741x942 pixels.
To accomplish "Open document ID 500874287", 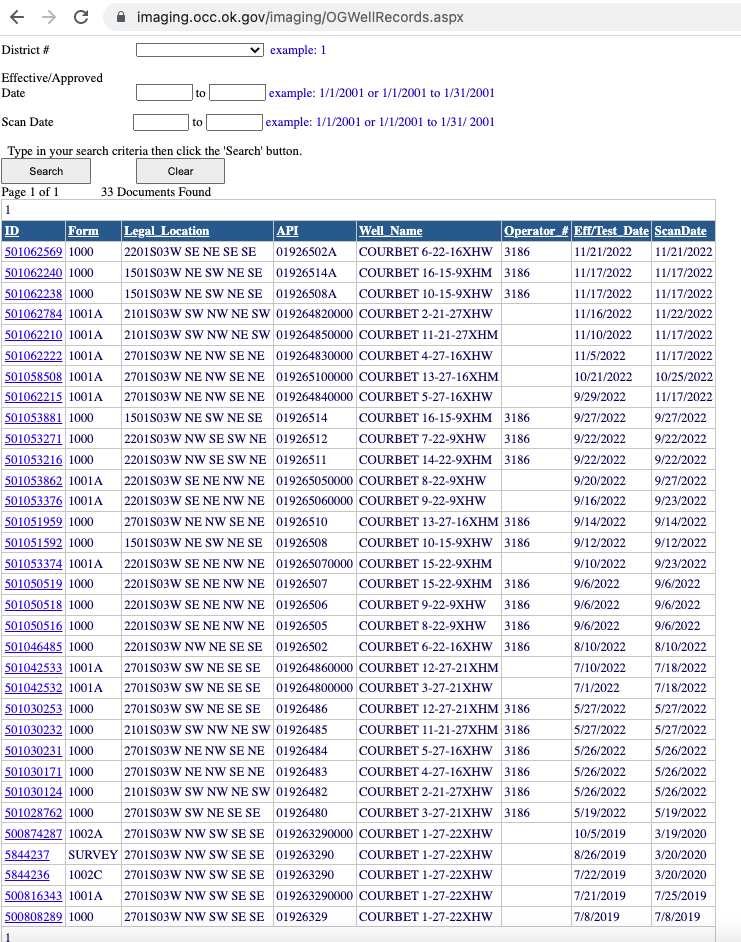I will click(34, 833).
